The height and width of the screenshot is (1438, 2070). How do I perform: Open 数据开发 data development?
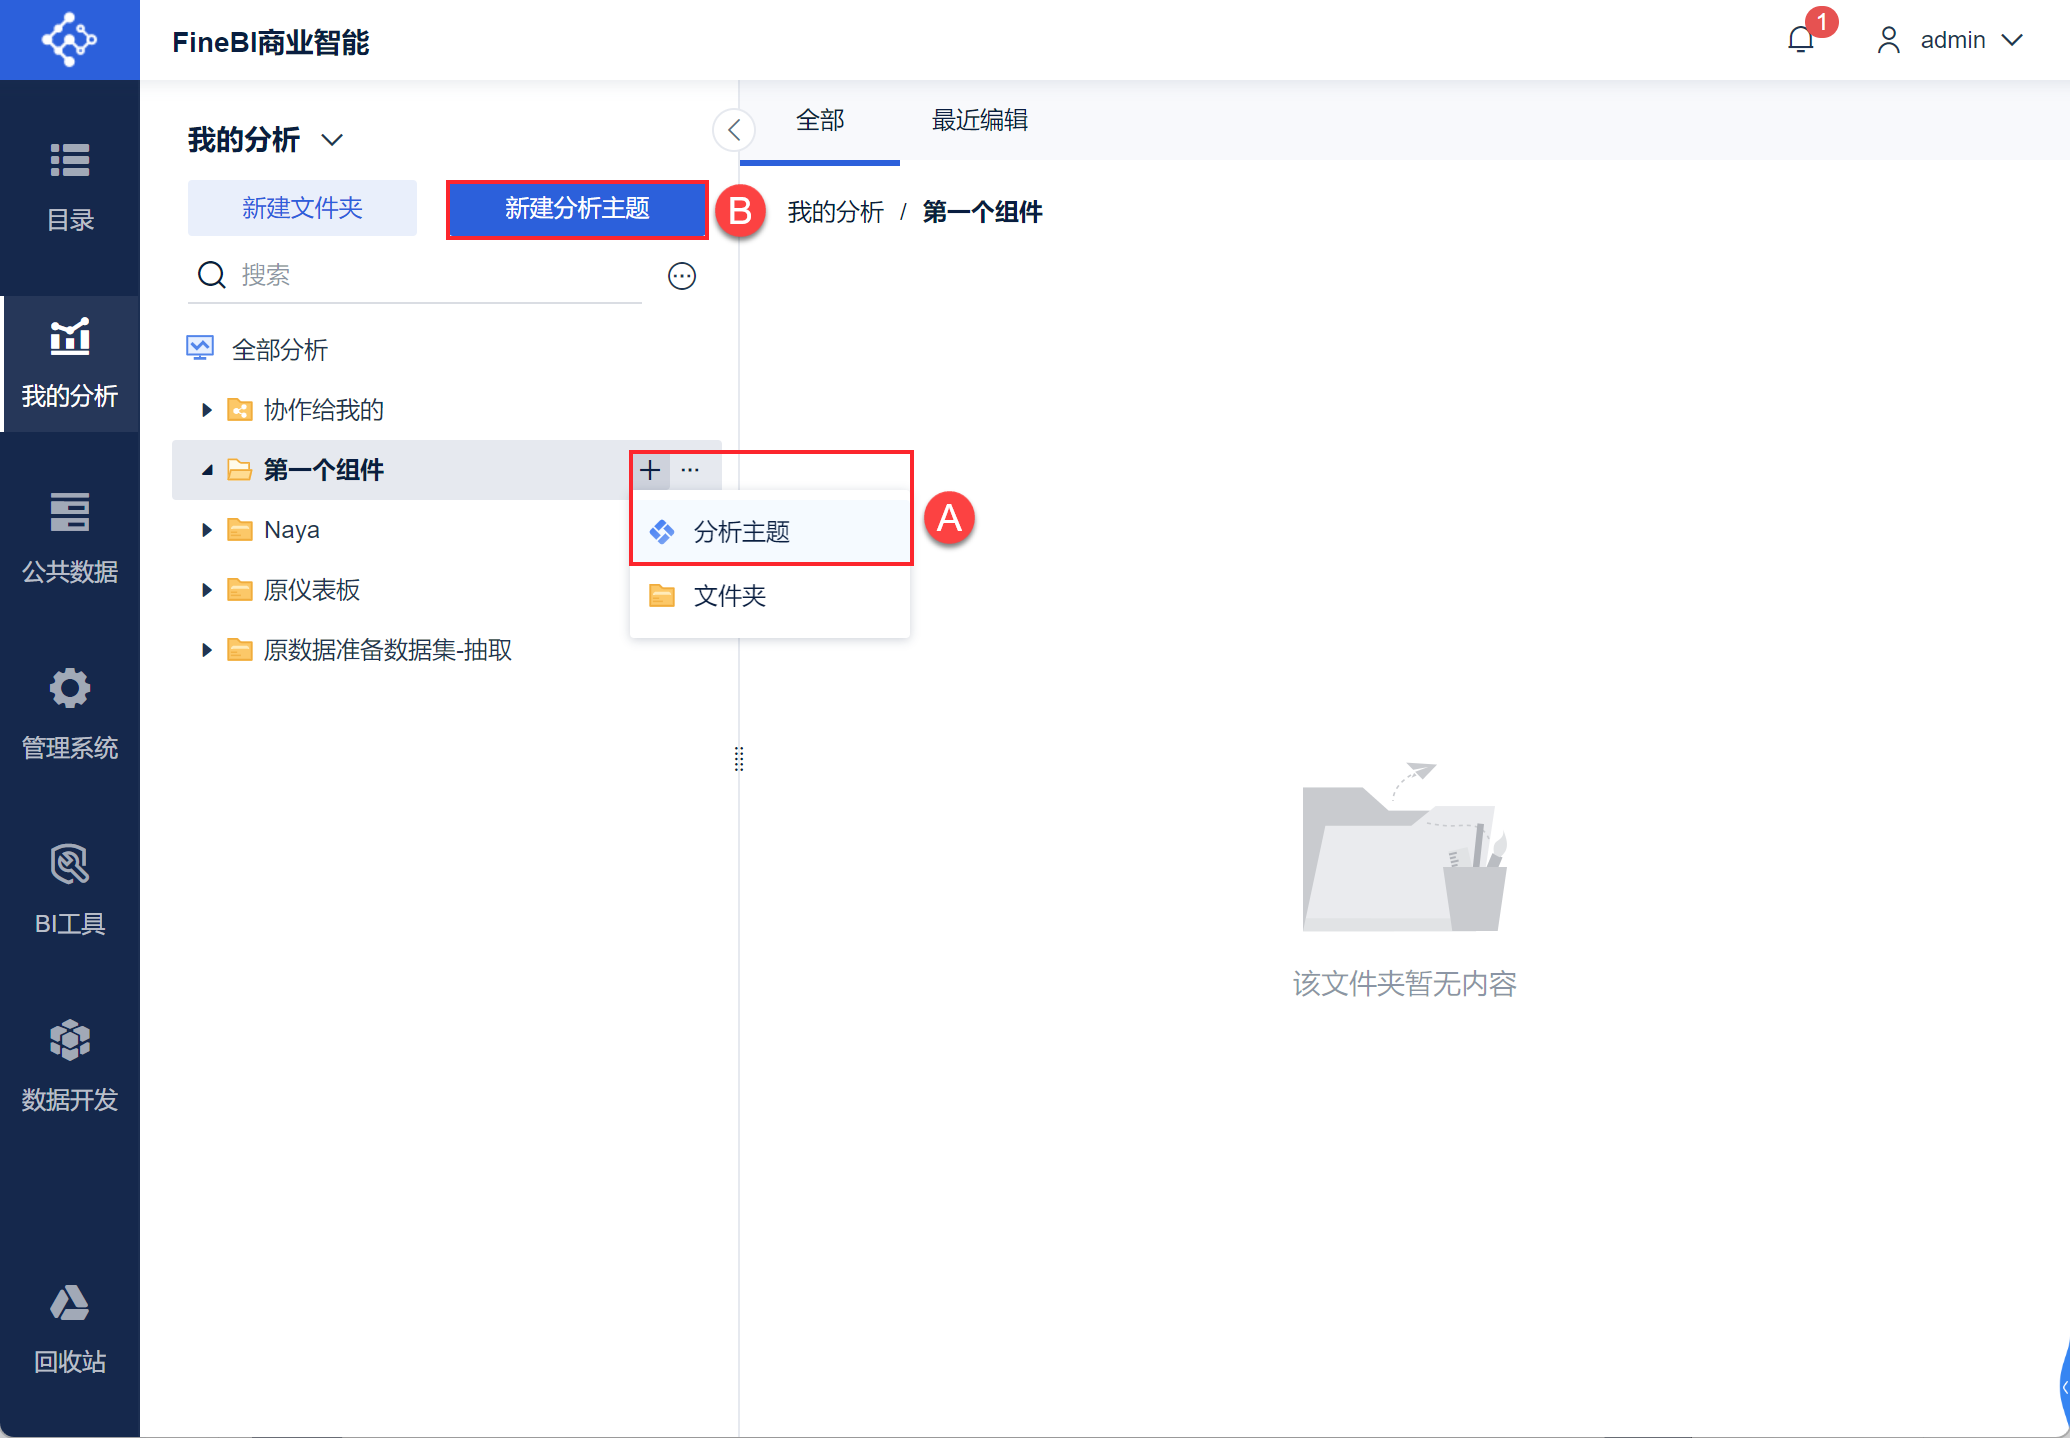click(69, 1060)
